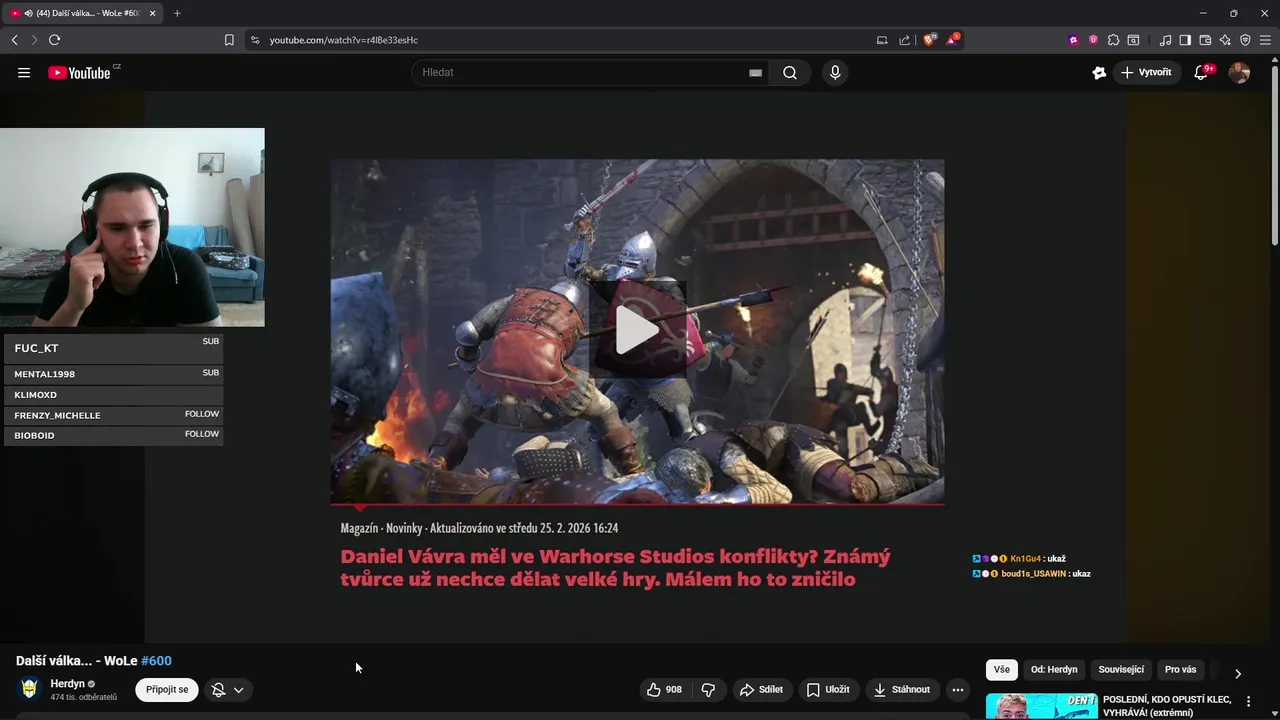Open the YouTube hamburger guide menu

coord(24,72)
